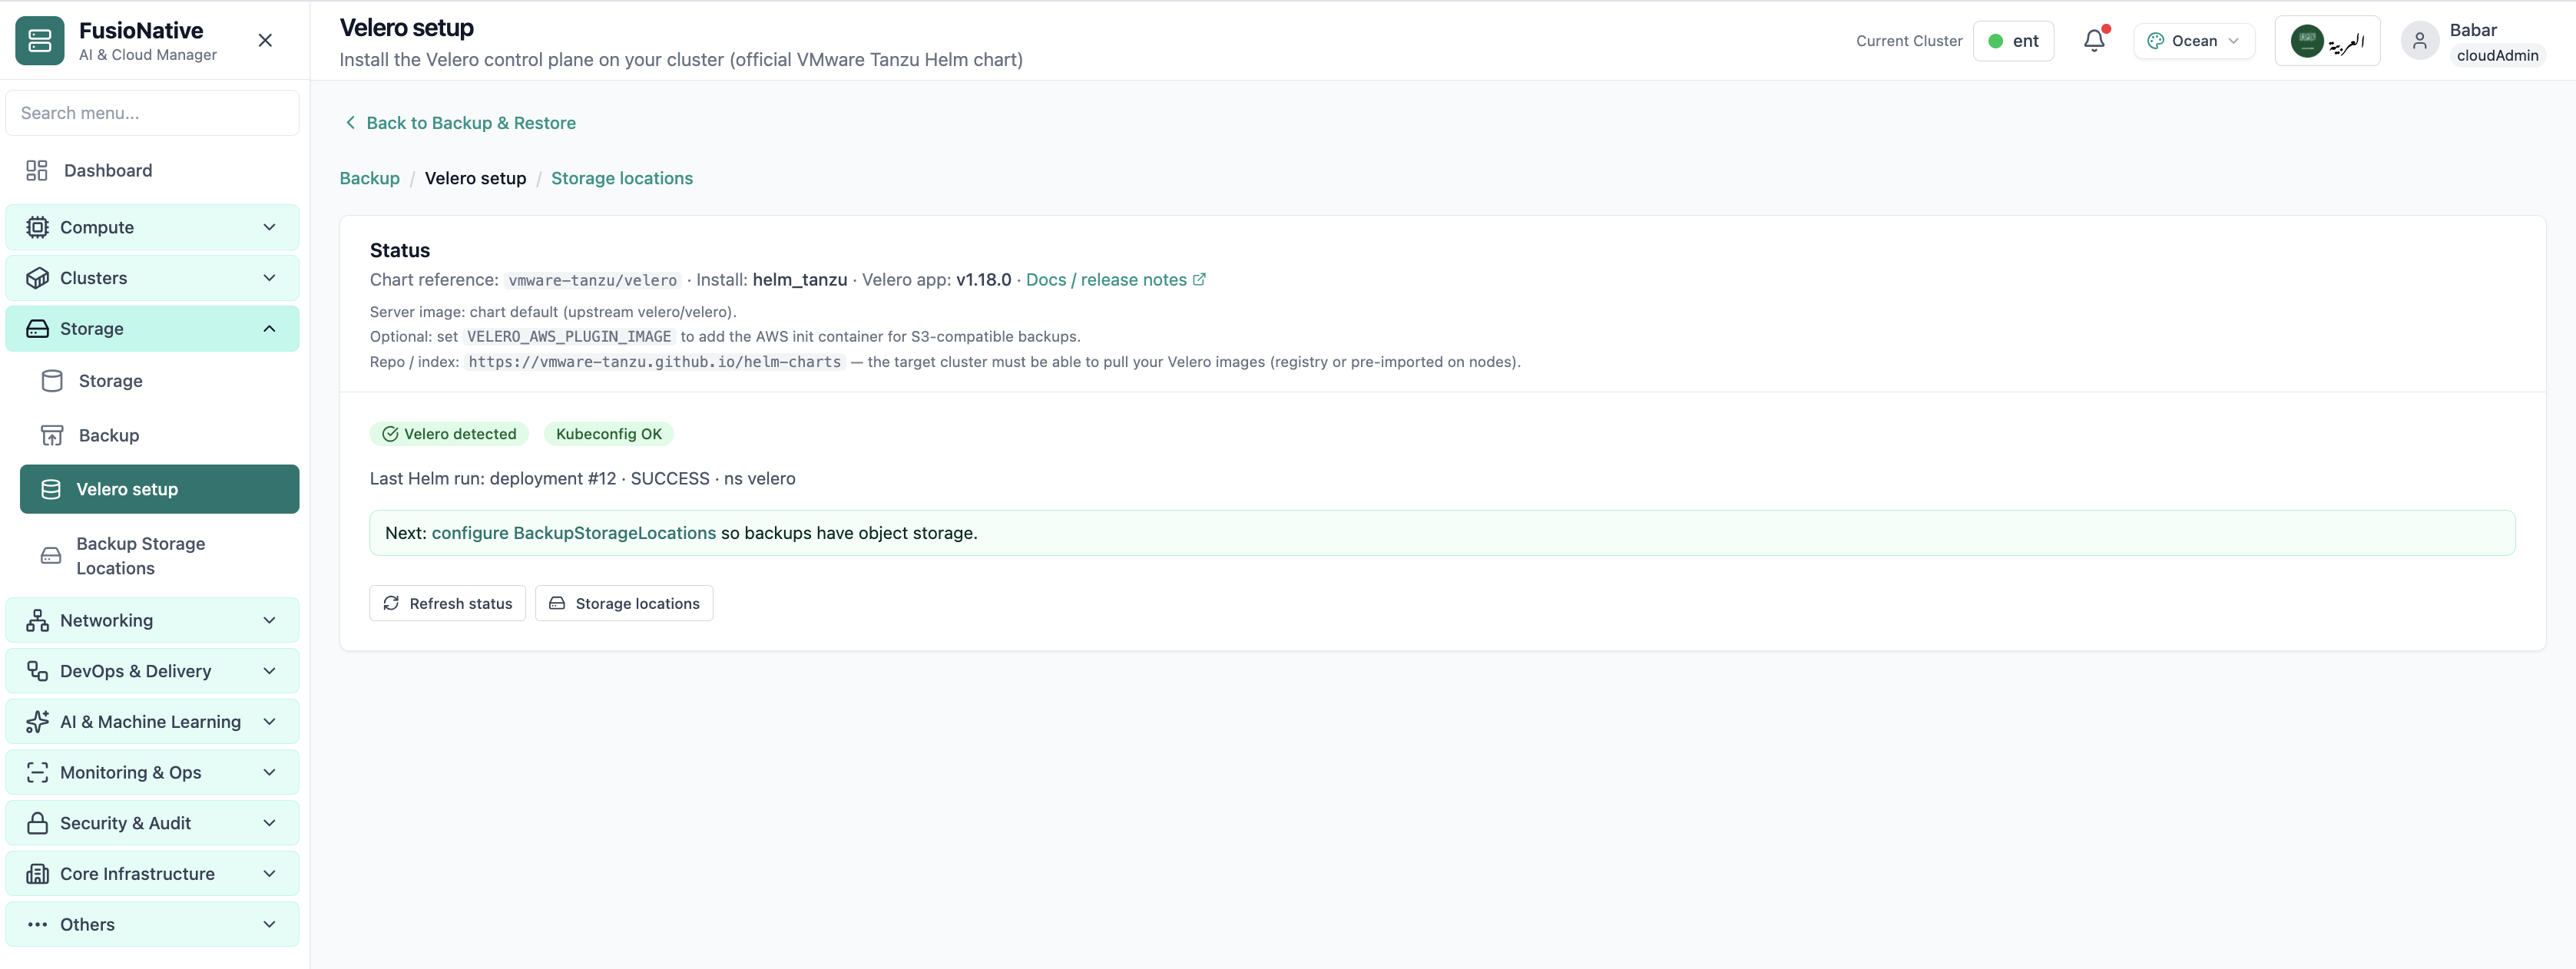This screenshot has height=969, width=2576.
Task: Click the Clusters cube icon
Action: tap(37, 278)
